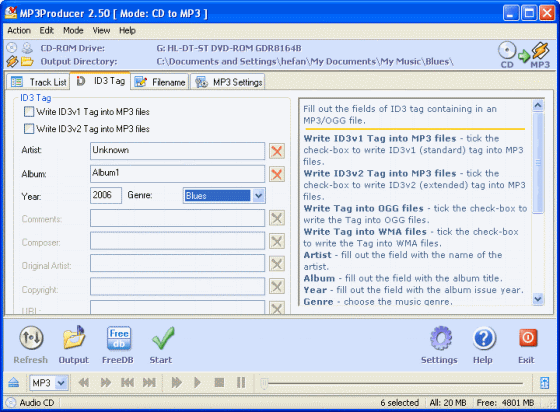Image resolution: width=560 pixels, height=412 pixels.
Task: Click the CD disc icon beside CD-ROM Drive
Action: 11,48
